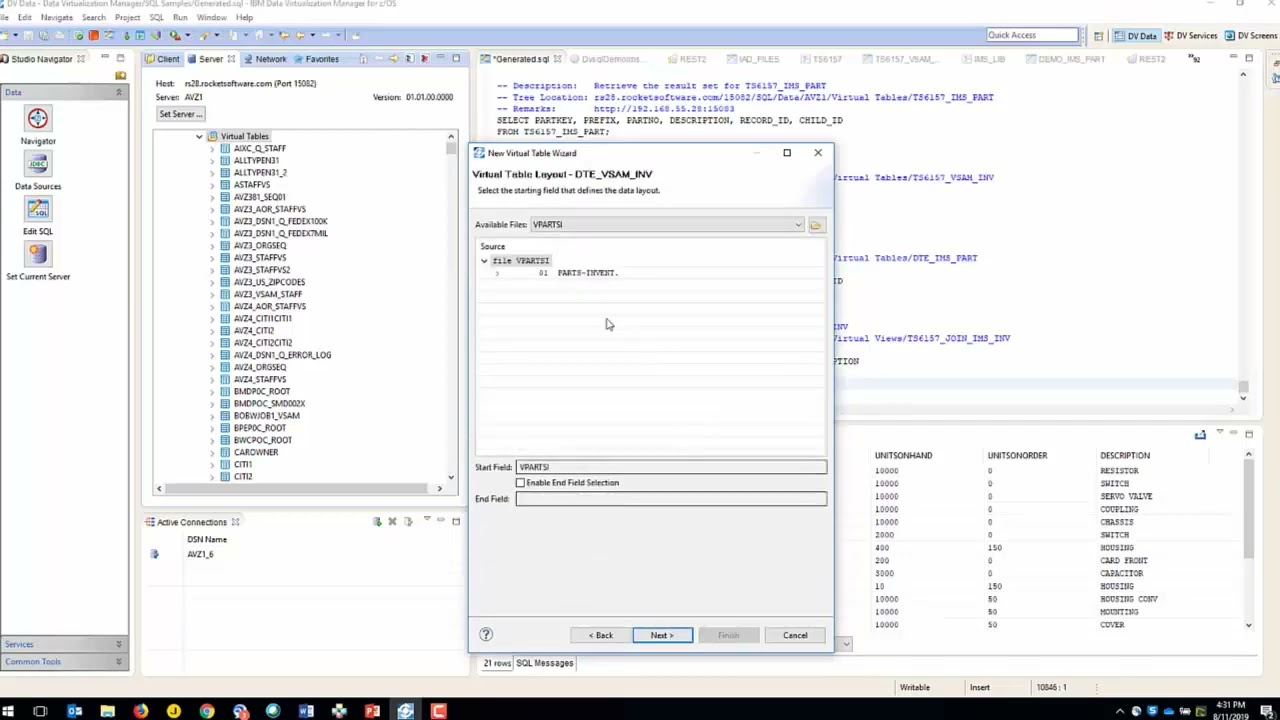Screen dimensions: 1280x720
Task: Open the Data Sources icon
Action: tap(38, 164)
